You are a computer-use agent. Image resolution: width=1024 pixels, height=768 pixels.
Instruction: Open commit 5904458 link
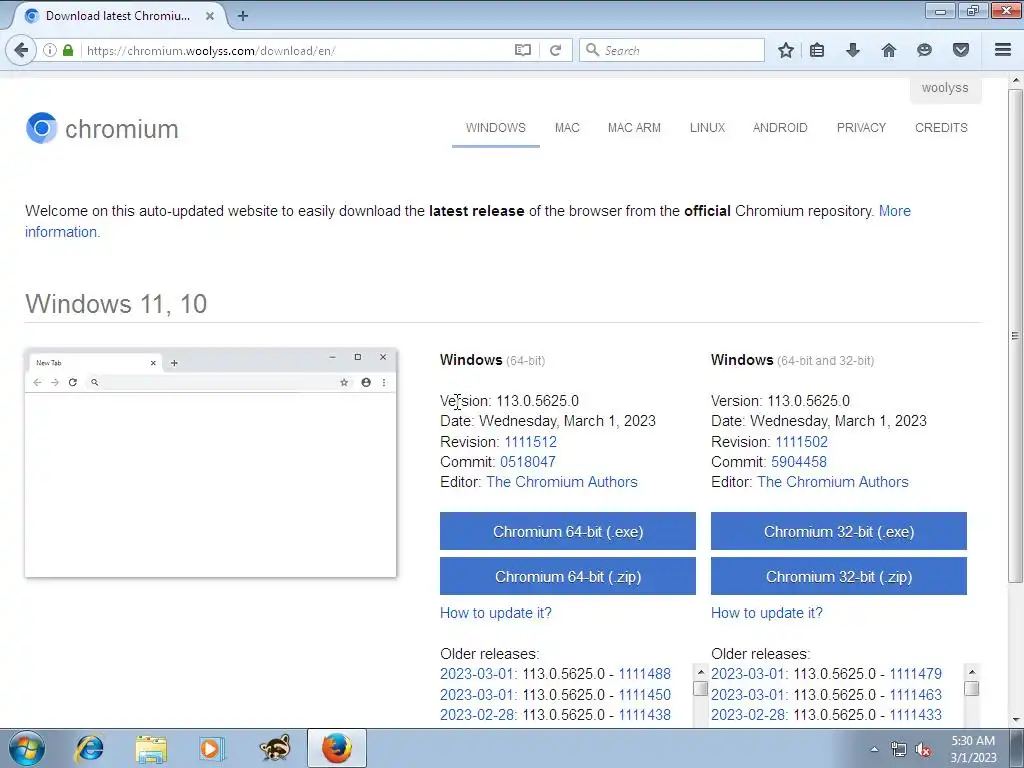(x=799, y=462)
